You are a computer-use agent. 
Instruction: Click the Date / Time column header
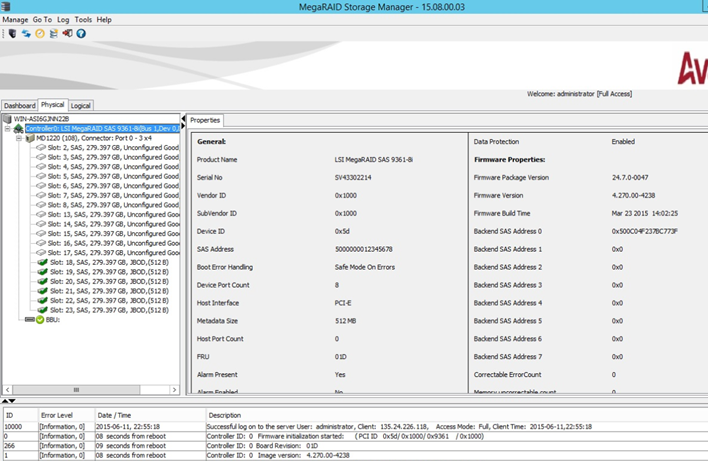coord(115,414)
